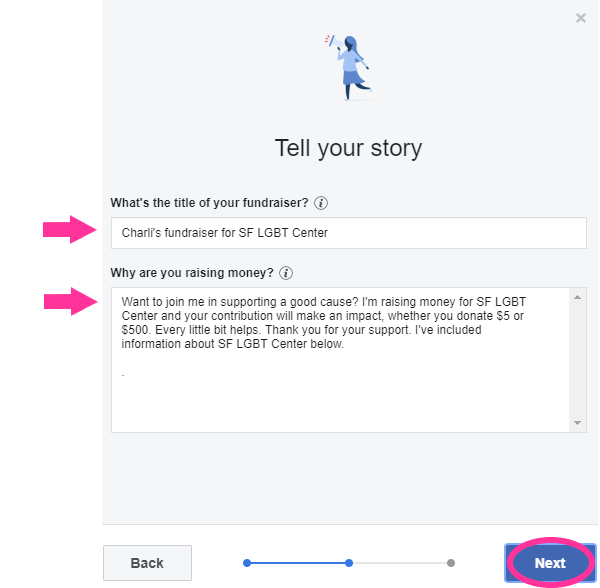This screenshot has height=588, width=600.
Task: Click the gray progress line before last step
Action: (x=399, y=563)
